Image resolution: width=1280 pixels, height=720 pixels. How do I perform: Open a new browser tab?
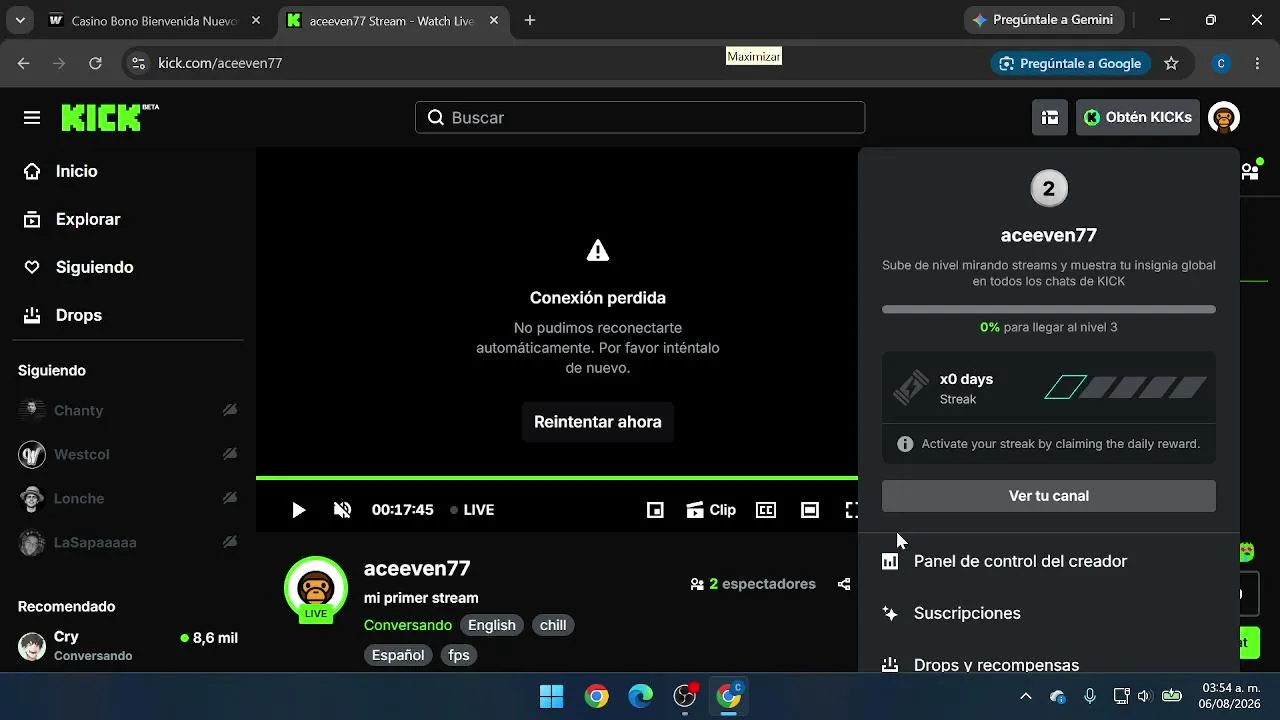[530, 20]
